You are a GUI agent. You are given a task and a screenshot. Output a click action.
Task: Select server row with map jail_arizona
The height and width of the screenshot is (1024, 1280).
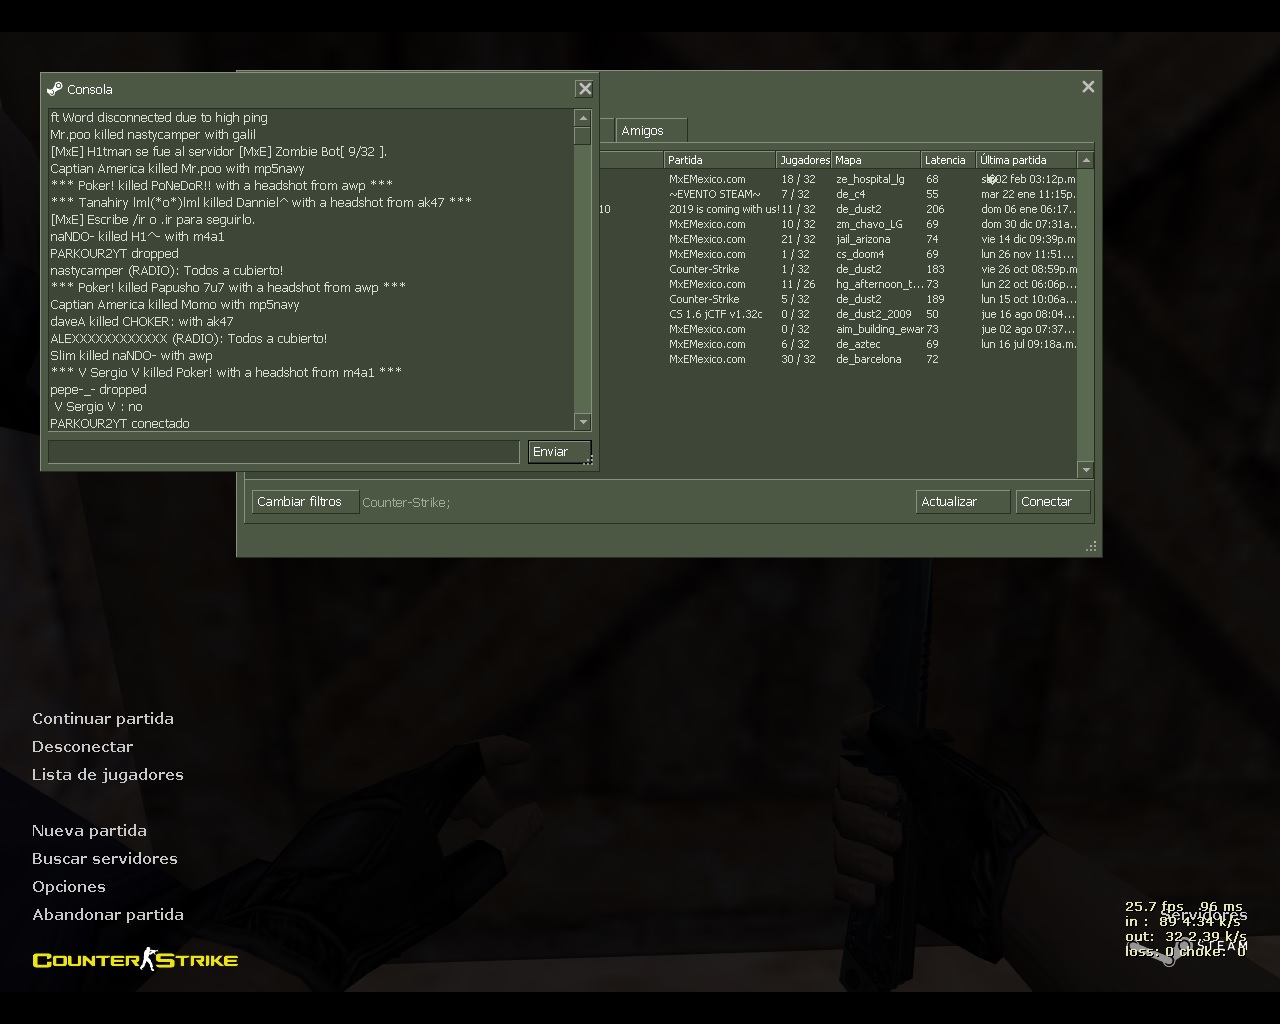tap(838, 239)
